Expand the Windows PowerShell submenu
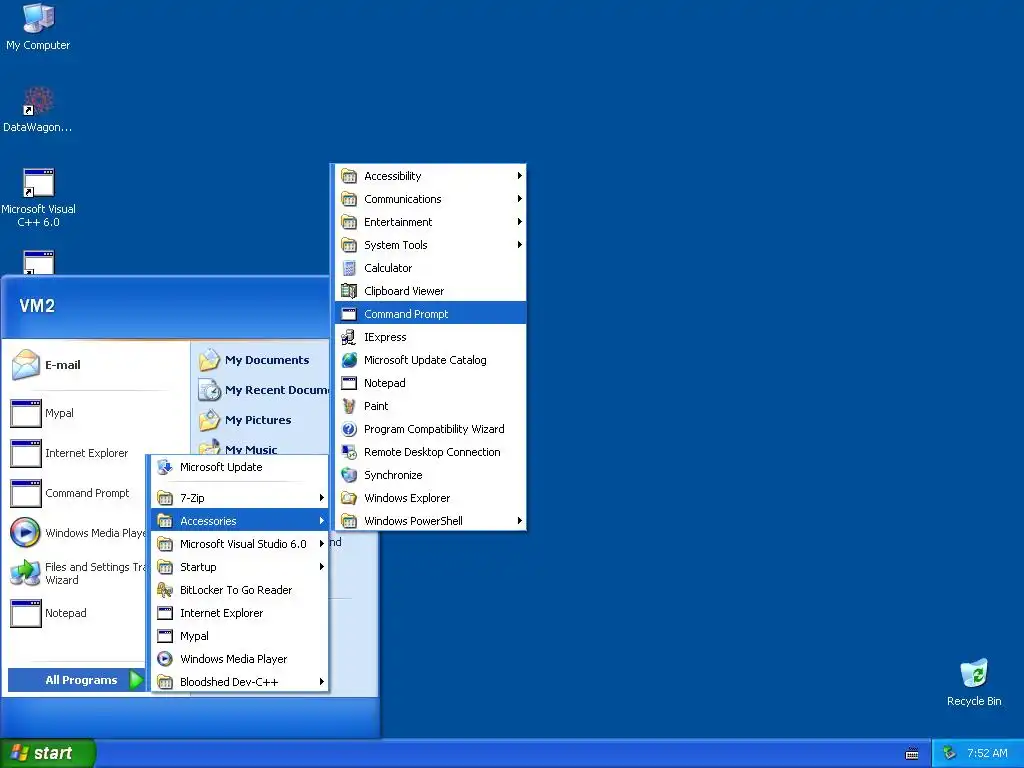Screen dimensions: 1024x768 [430, 520]
